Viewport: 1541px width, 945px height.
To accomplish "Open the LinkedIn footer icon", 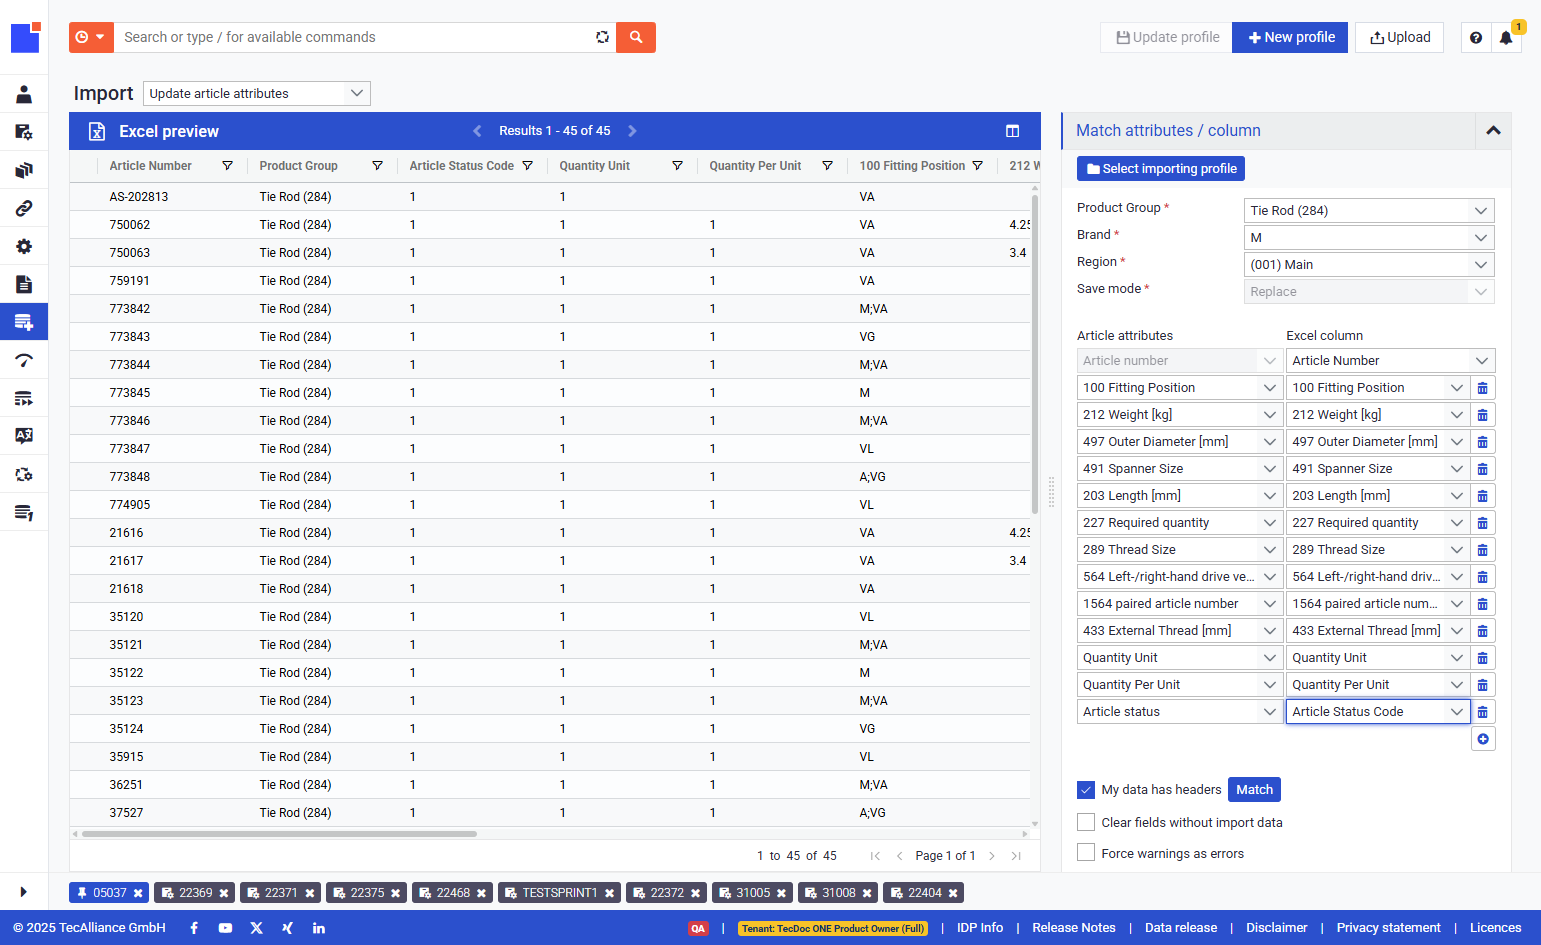I will [x=319, y=928].
